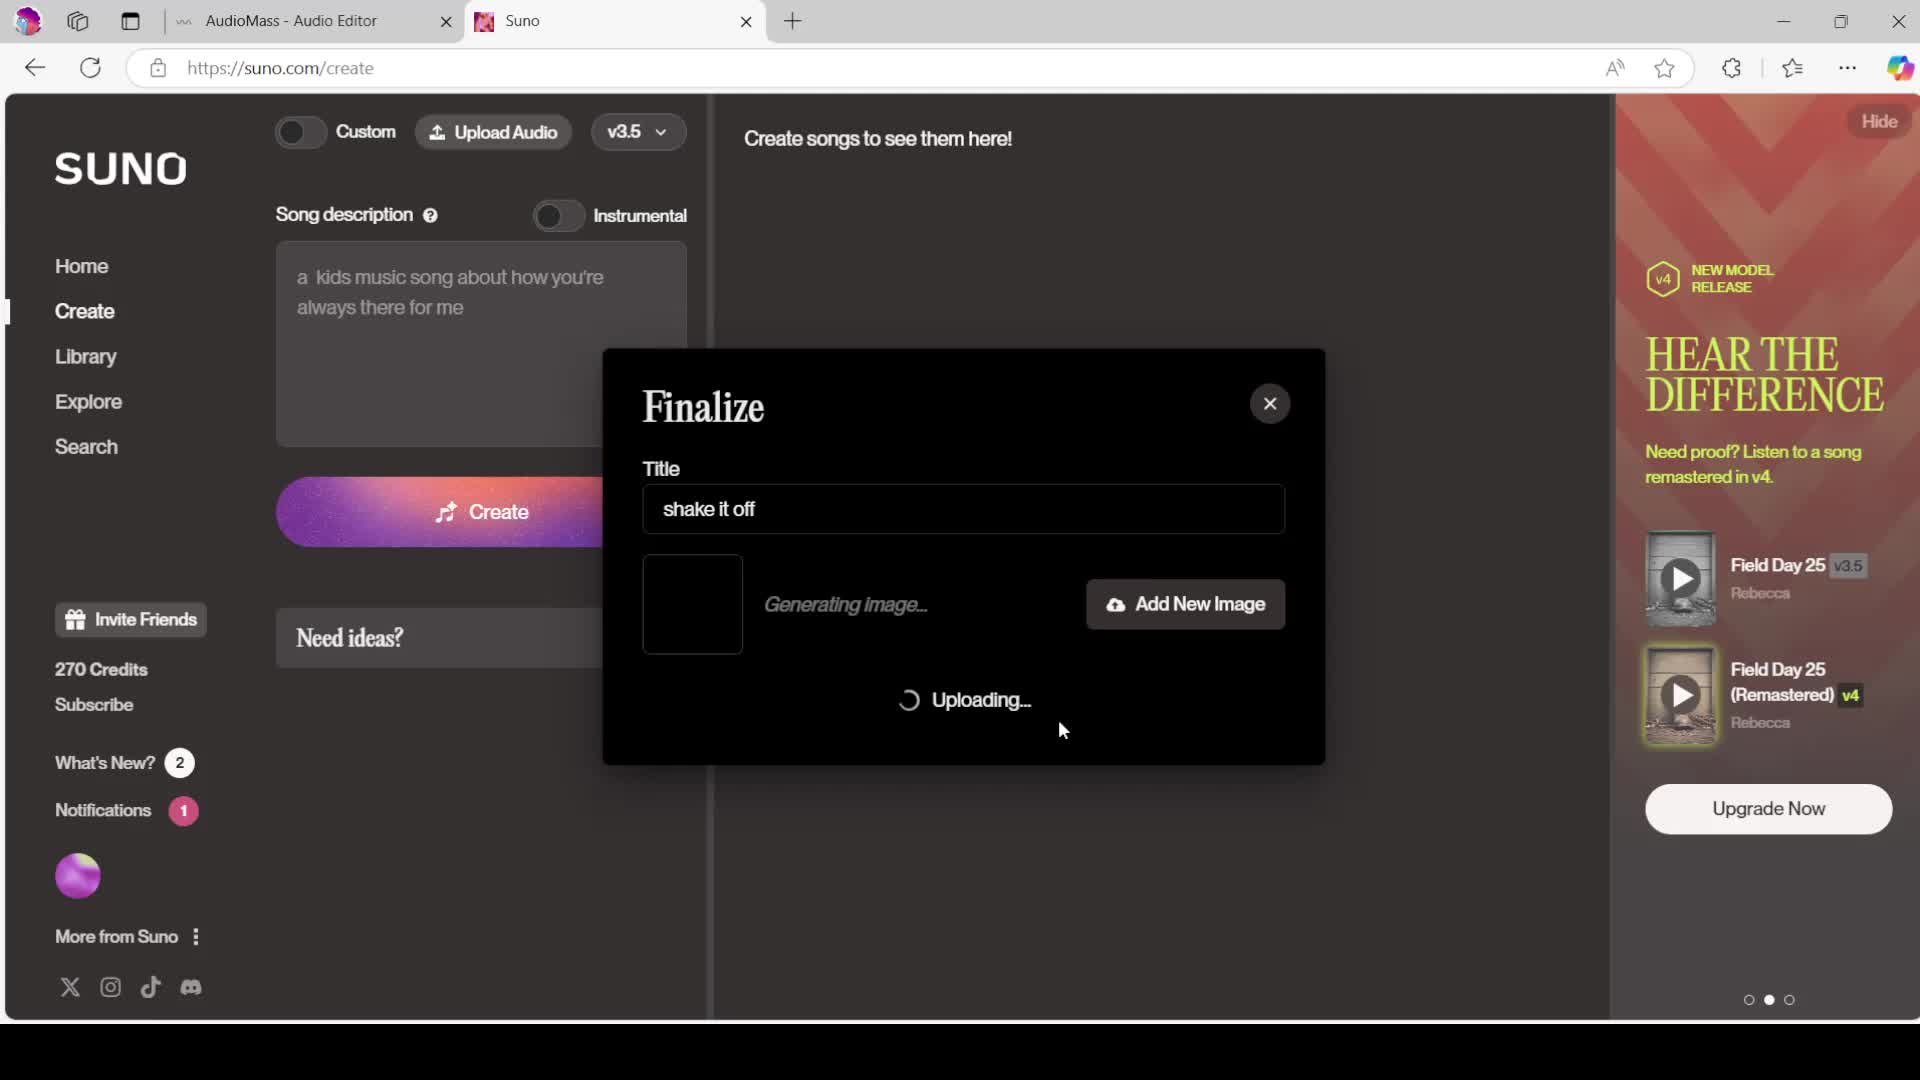
Task: Play Field Day 25 Remastered v4 track
Action: [1680, 695]
